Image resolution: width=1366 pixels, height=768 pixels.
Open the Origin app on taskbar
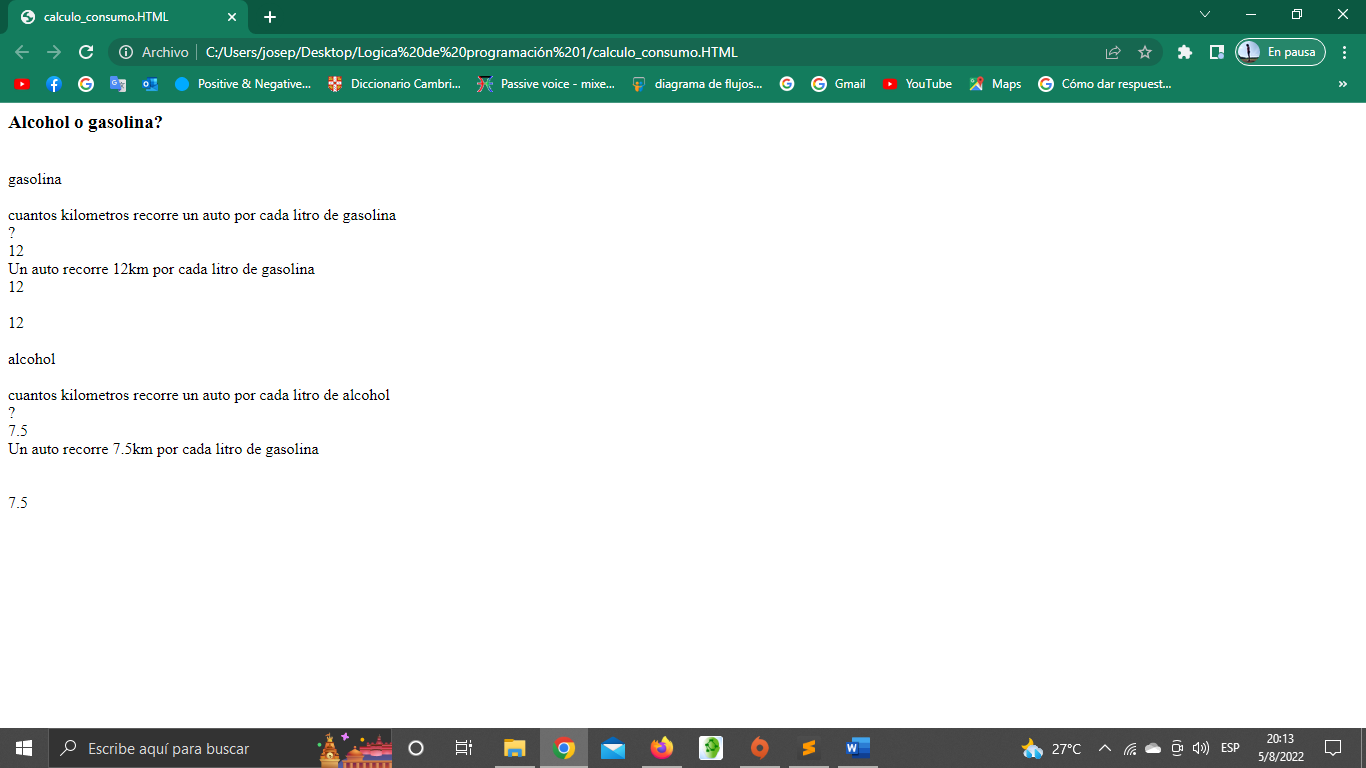click(x=760, y=748)
